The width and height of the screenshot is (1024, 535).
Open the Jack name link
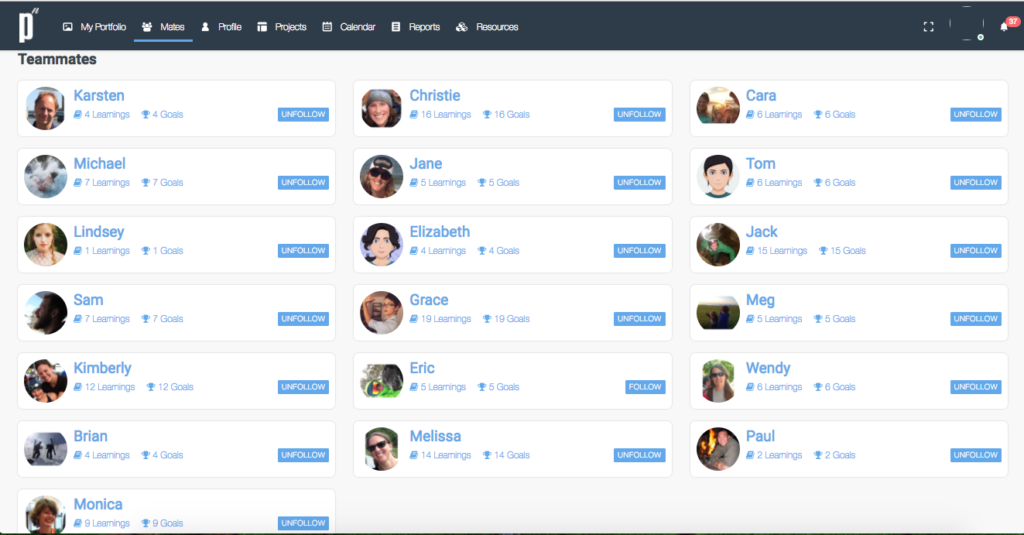point(761,232)
